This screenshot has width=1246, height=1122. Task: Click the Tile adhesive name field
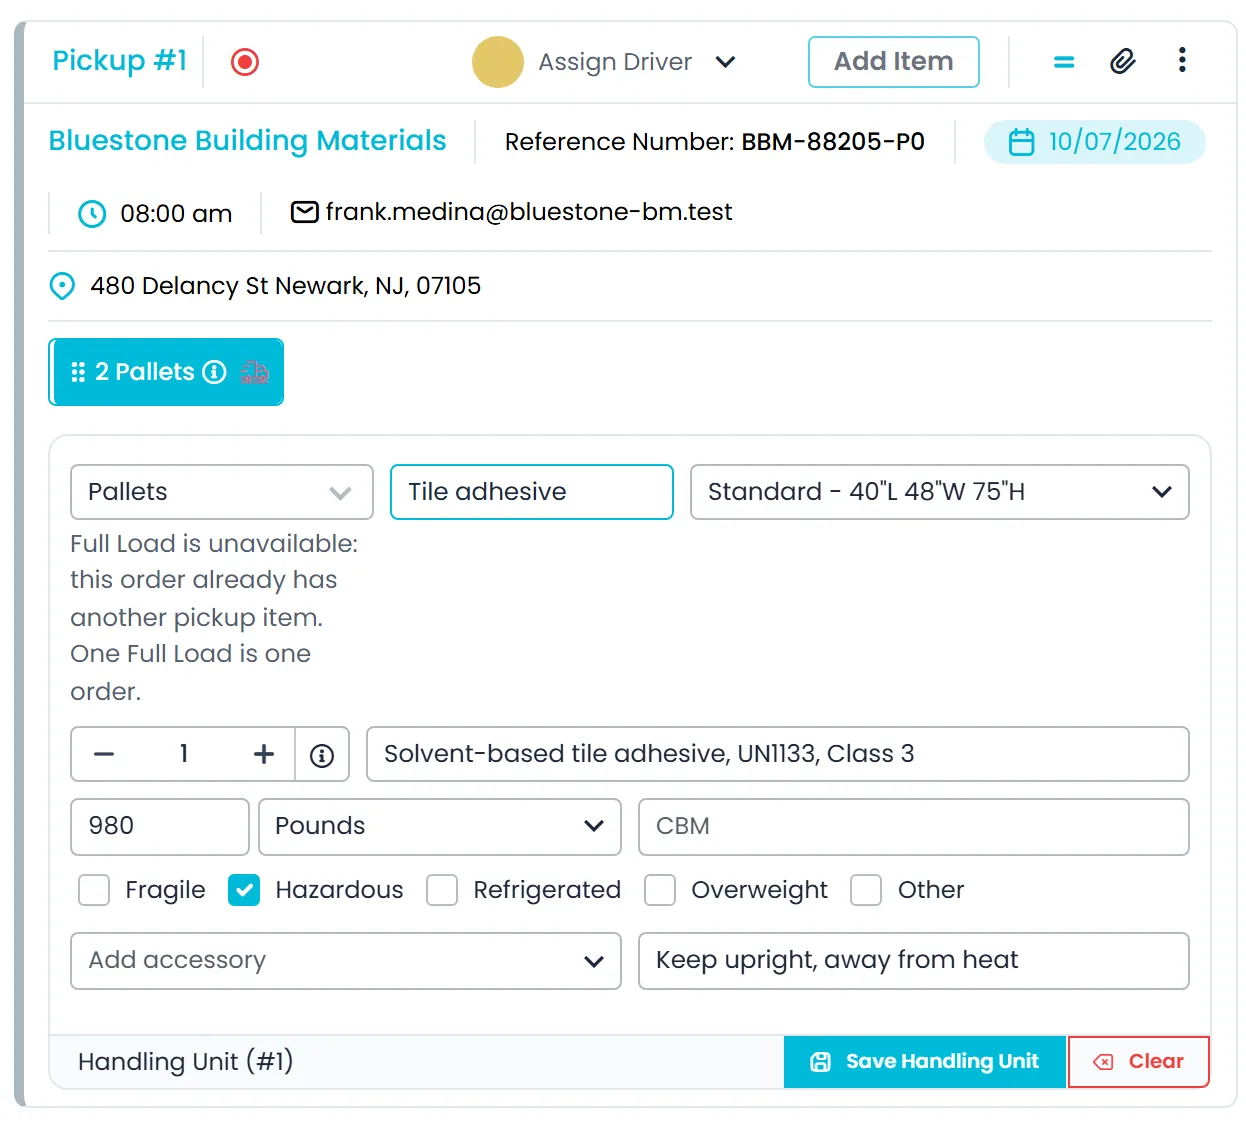(x=532, y=492)
